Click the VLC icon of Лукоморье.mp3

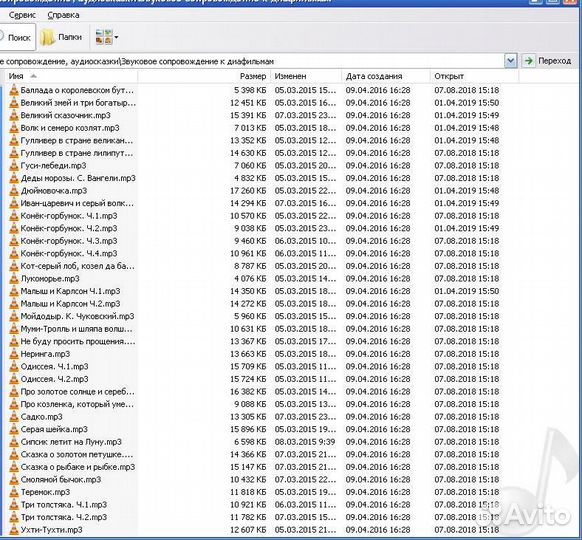point(14,279)
